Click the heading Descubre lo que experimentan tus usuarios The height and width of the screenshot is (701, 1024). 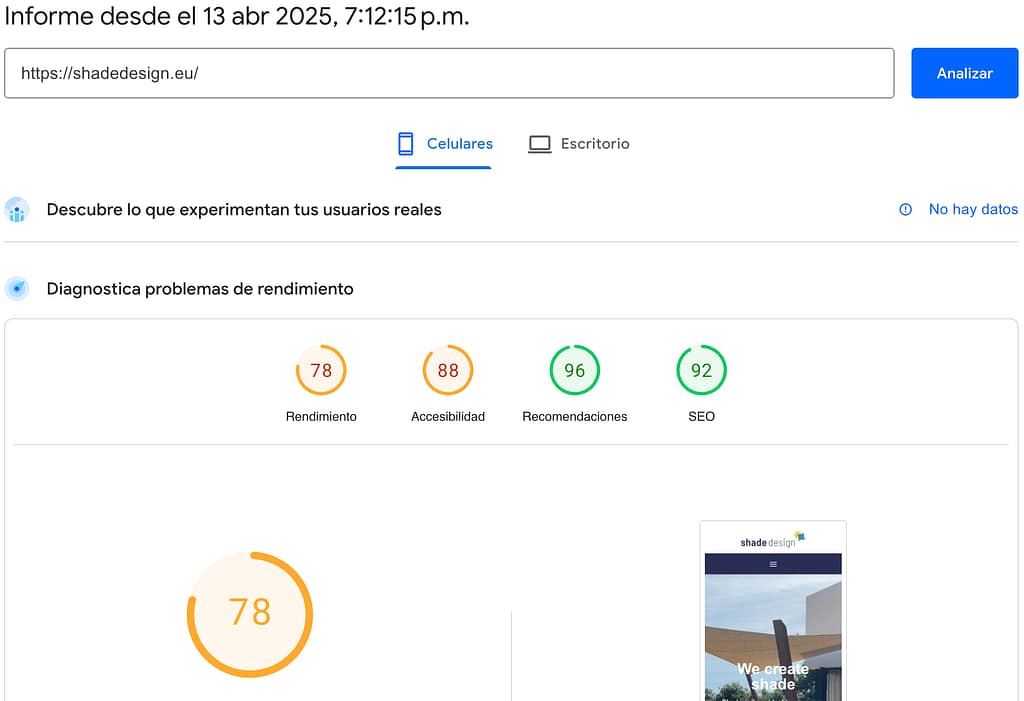pyautogui.click(x=244, y=210)
